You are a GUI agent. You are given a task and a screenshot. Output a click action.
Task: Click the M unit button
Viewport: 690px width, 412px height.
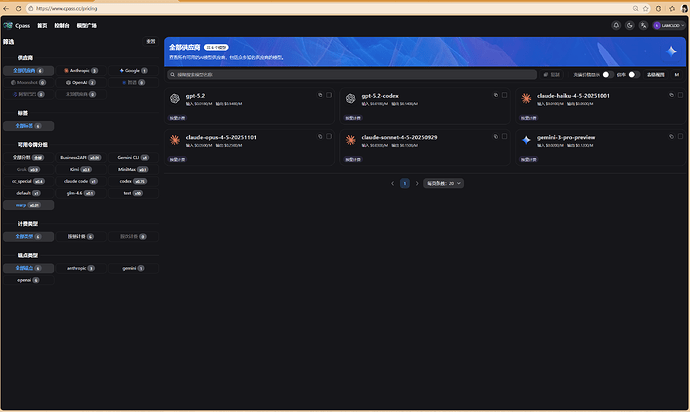click(x=677, y=74)
